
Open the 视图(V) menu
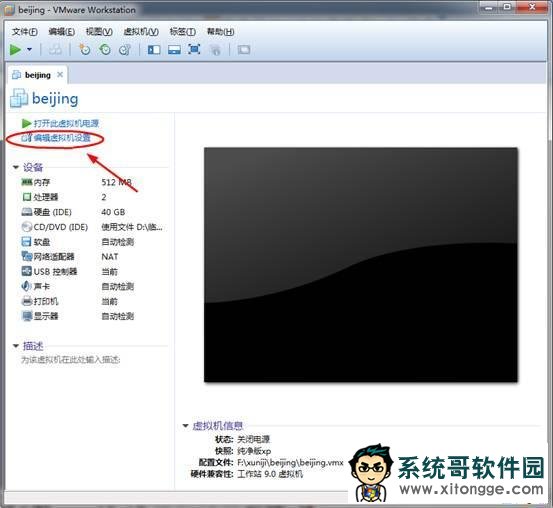pos(99,32)
